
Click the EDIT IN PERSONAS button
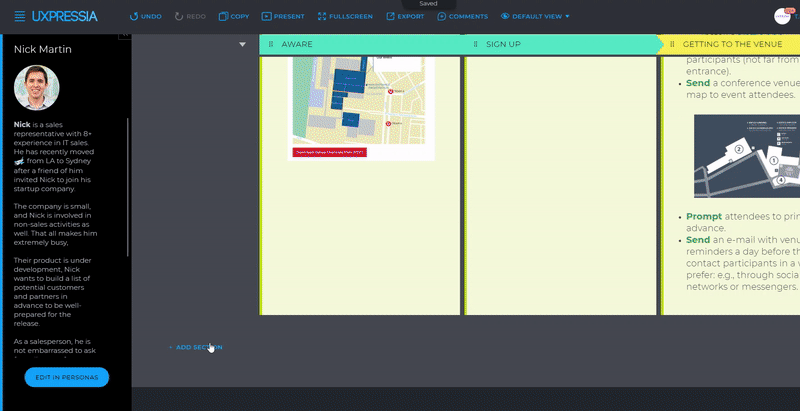click(x=67, y=377)
